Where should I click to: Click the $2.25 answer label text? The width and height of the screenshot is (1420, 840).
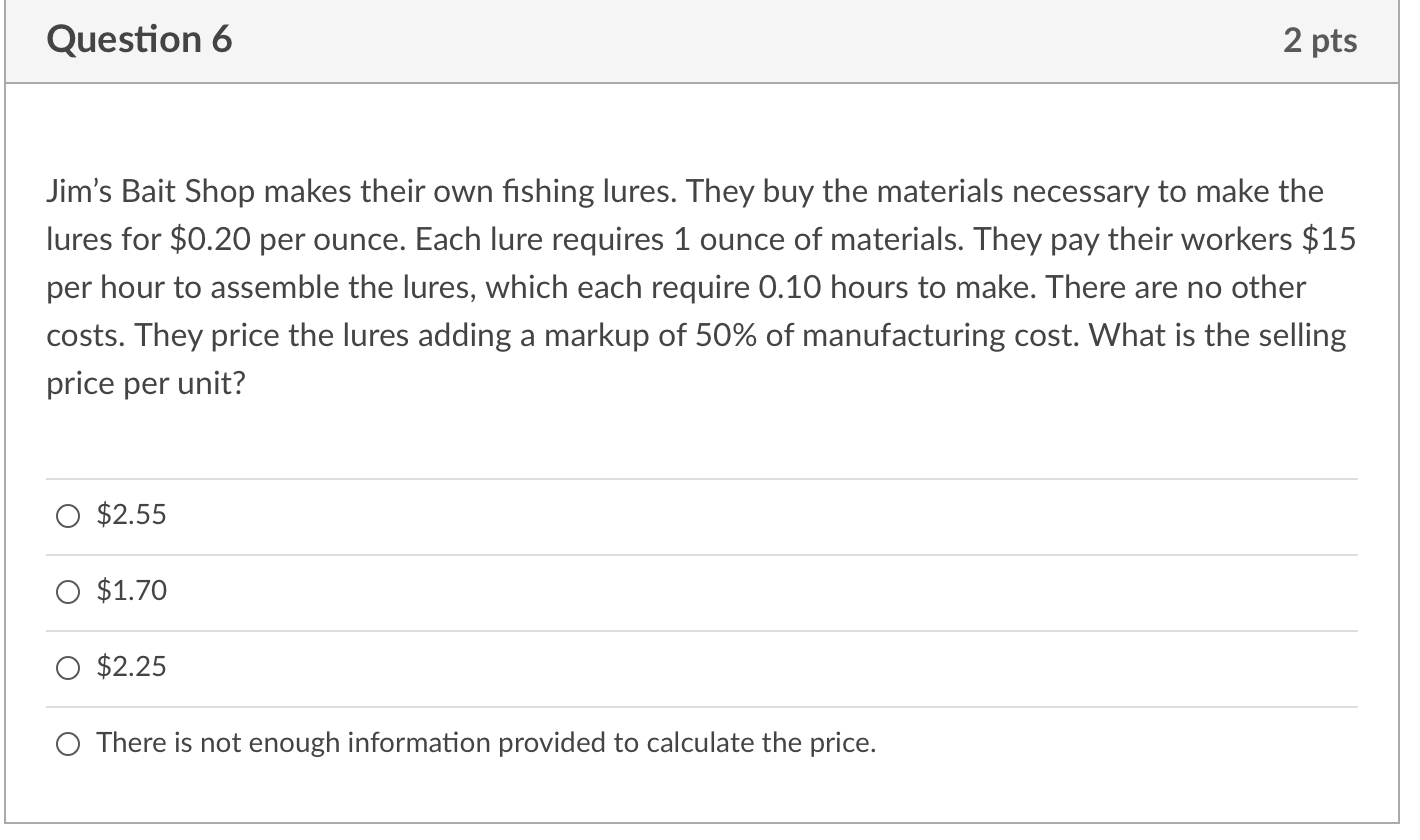[x=132, y=667]
